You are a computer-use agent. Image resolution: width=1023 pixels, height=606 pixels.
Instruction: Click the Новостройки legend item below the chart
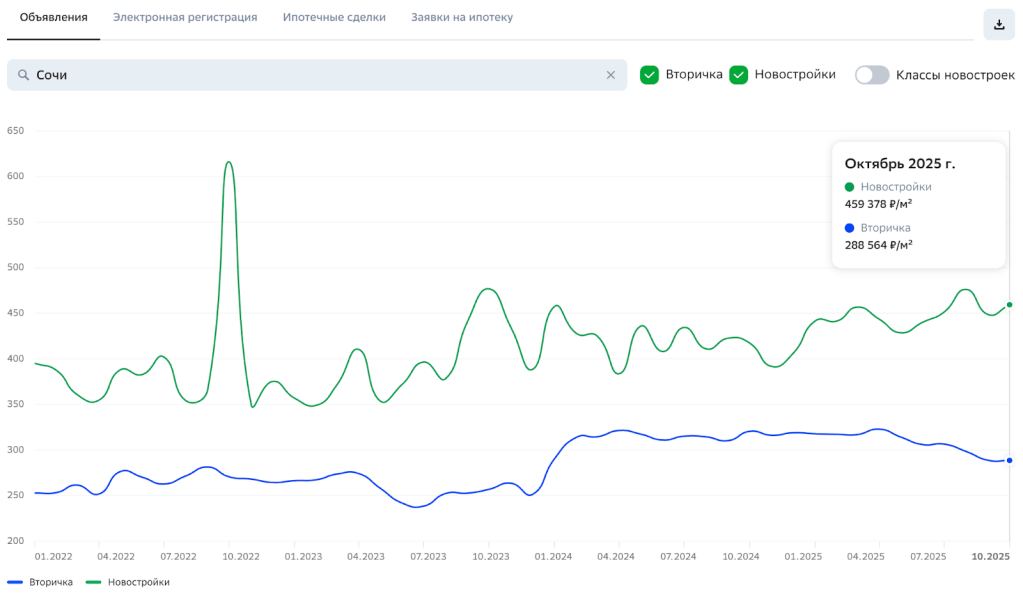[128, 582]
